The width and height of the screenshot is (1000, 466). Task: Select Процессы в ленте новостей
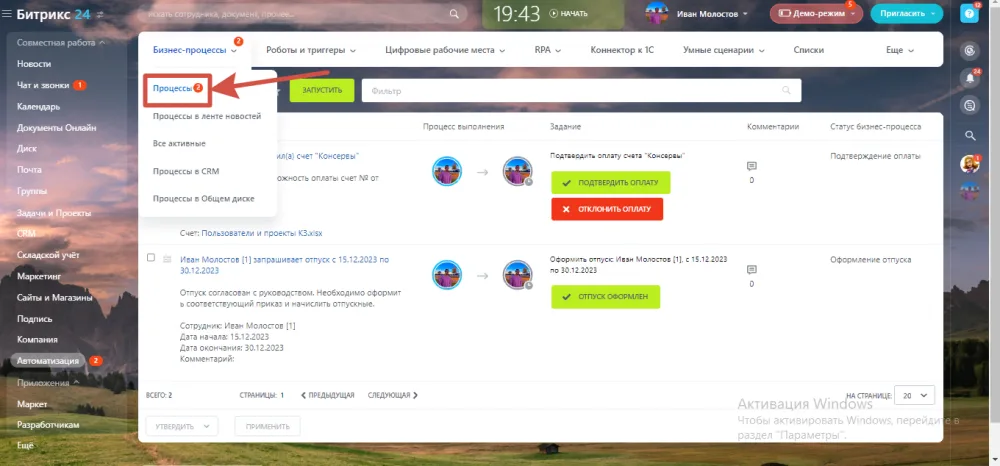(x=207, y=117)
